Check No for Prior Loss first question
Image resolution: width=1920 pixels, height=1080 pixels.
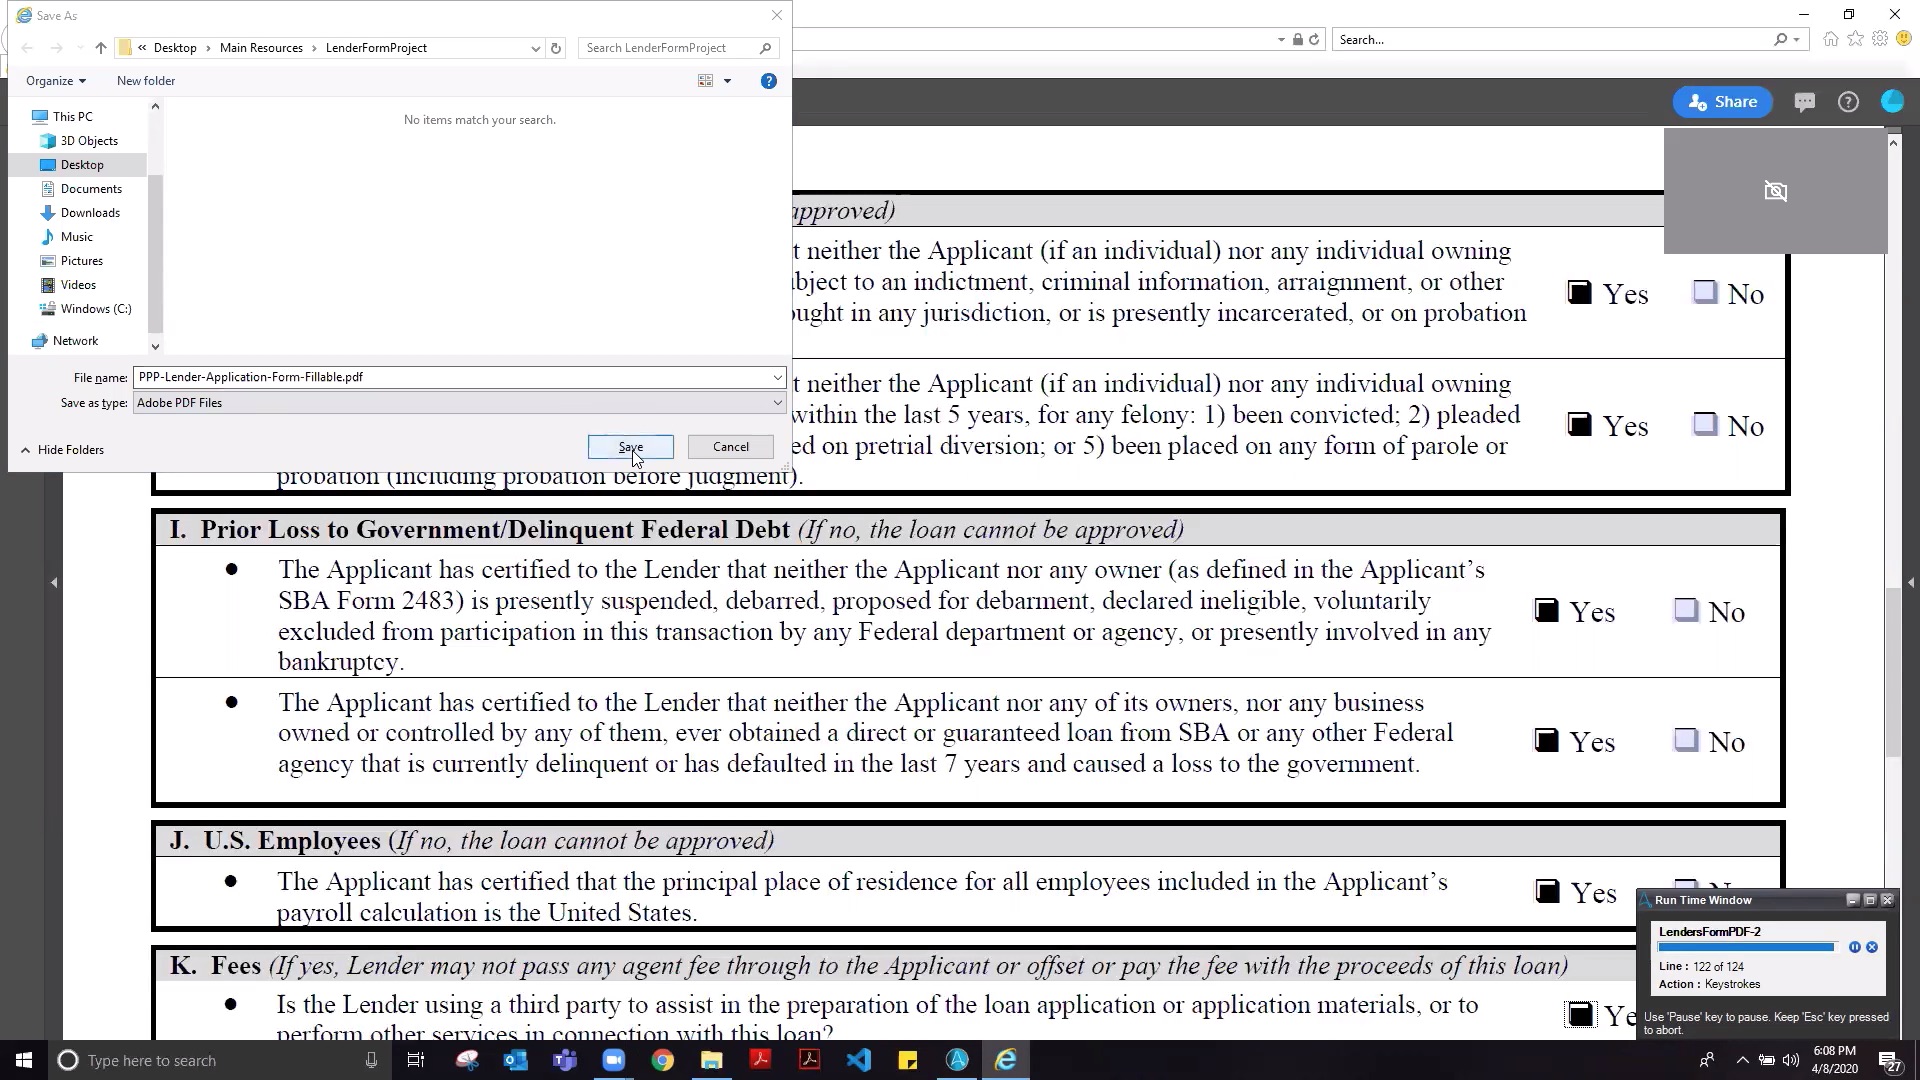pos(1686,610)
